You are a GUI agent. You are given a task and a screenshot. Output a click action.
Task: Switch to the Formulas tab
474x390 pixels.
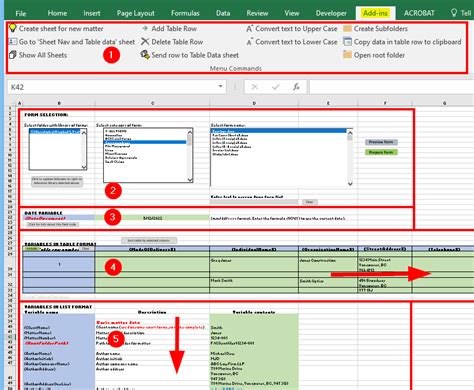[185, 13]
